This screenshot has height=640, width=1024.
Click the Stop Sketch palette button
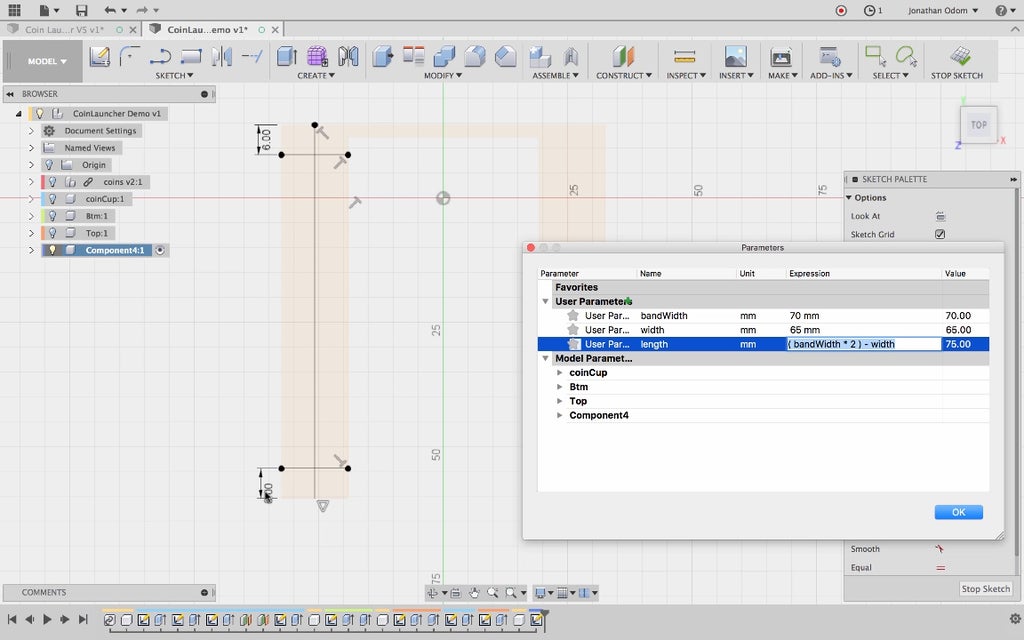coord(985,589)
